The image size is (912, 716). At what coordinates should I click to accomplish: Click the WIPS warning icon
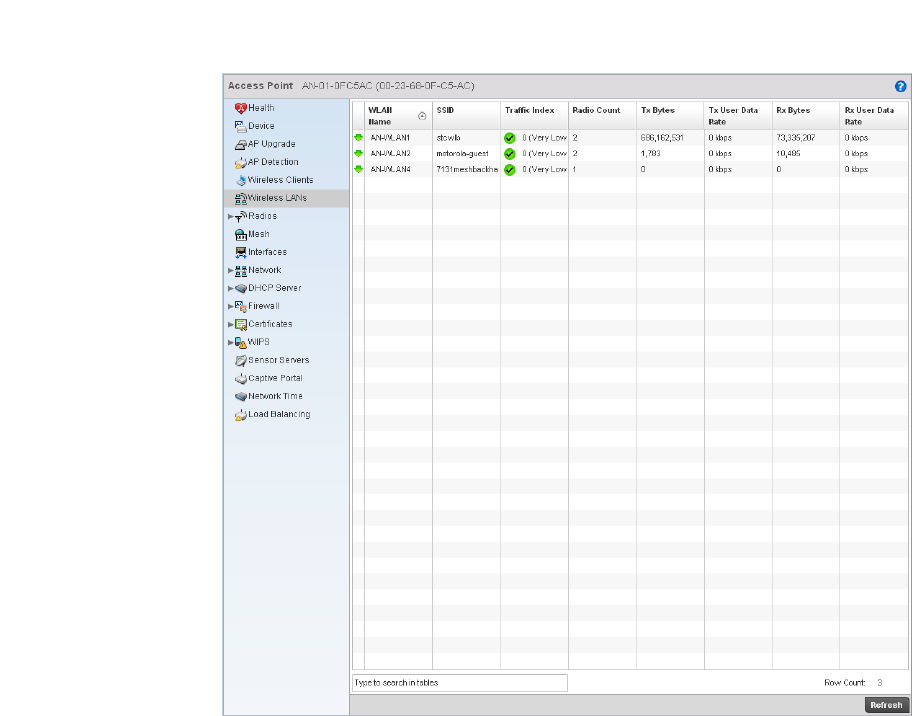click(x=241, y=343)
